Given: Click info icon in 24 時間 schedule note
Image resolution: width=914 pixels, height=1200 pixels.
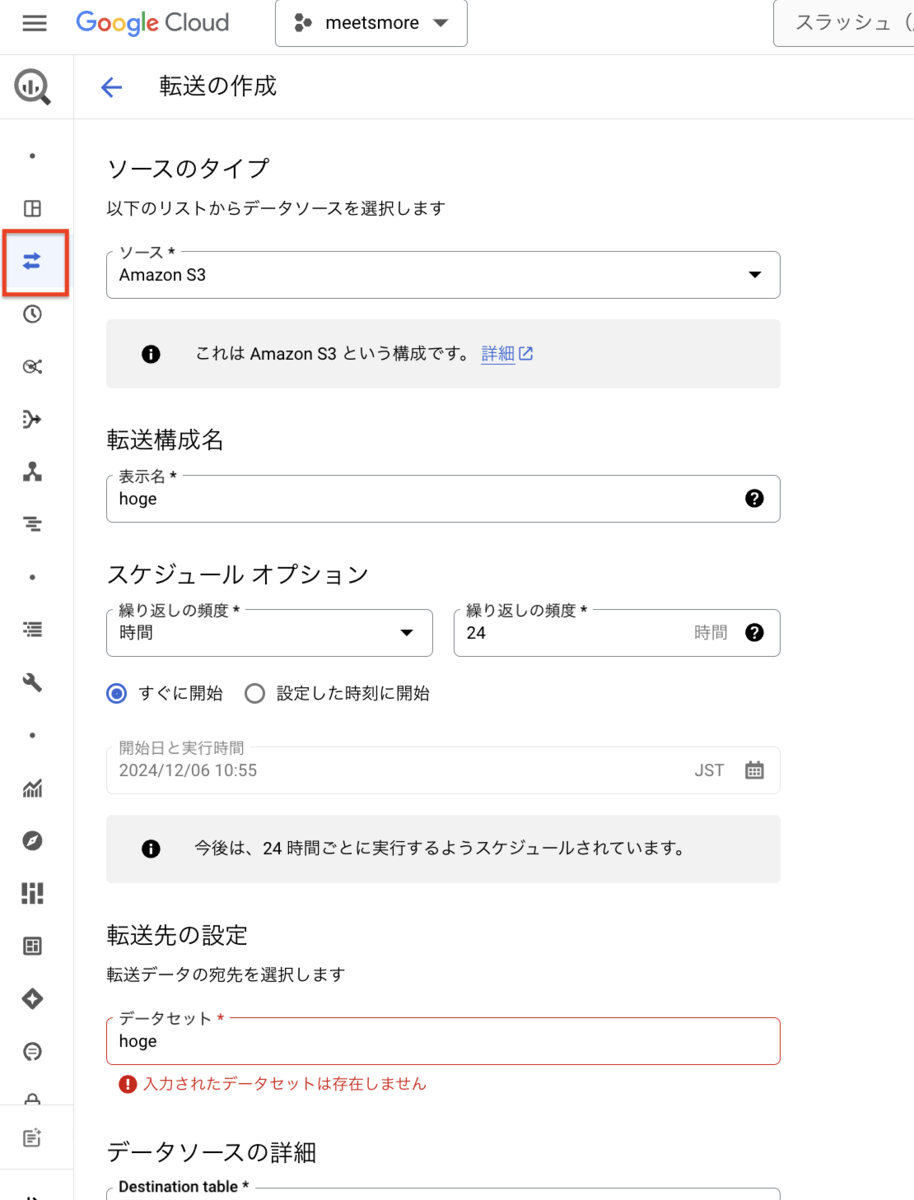Looking at the screenshot, I should point(151,849).
